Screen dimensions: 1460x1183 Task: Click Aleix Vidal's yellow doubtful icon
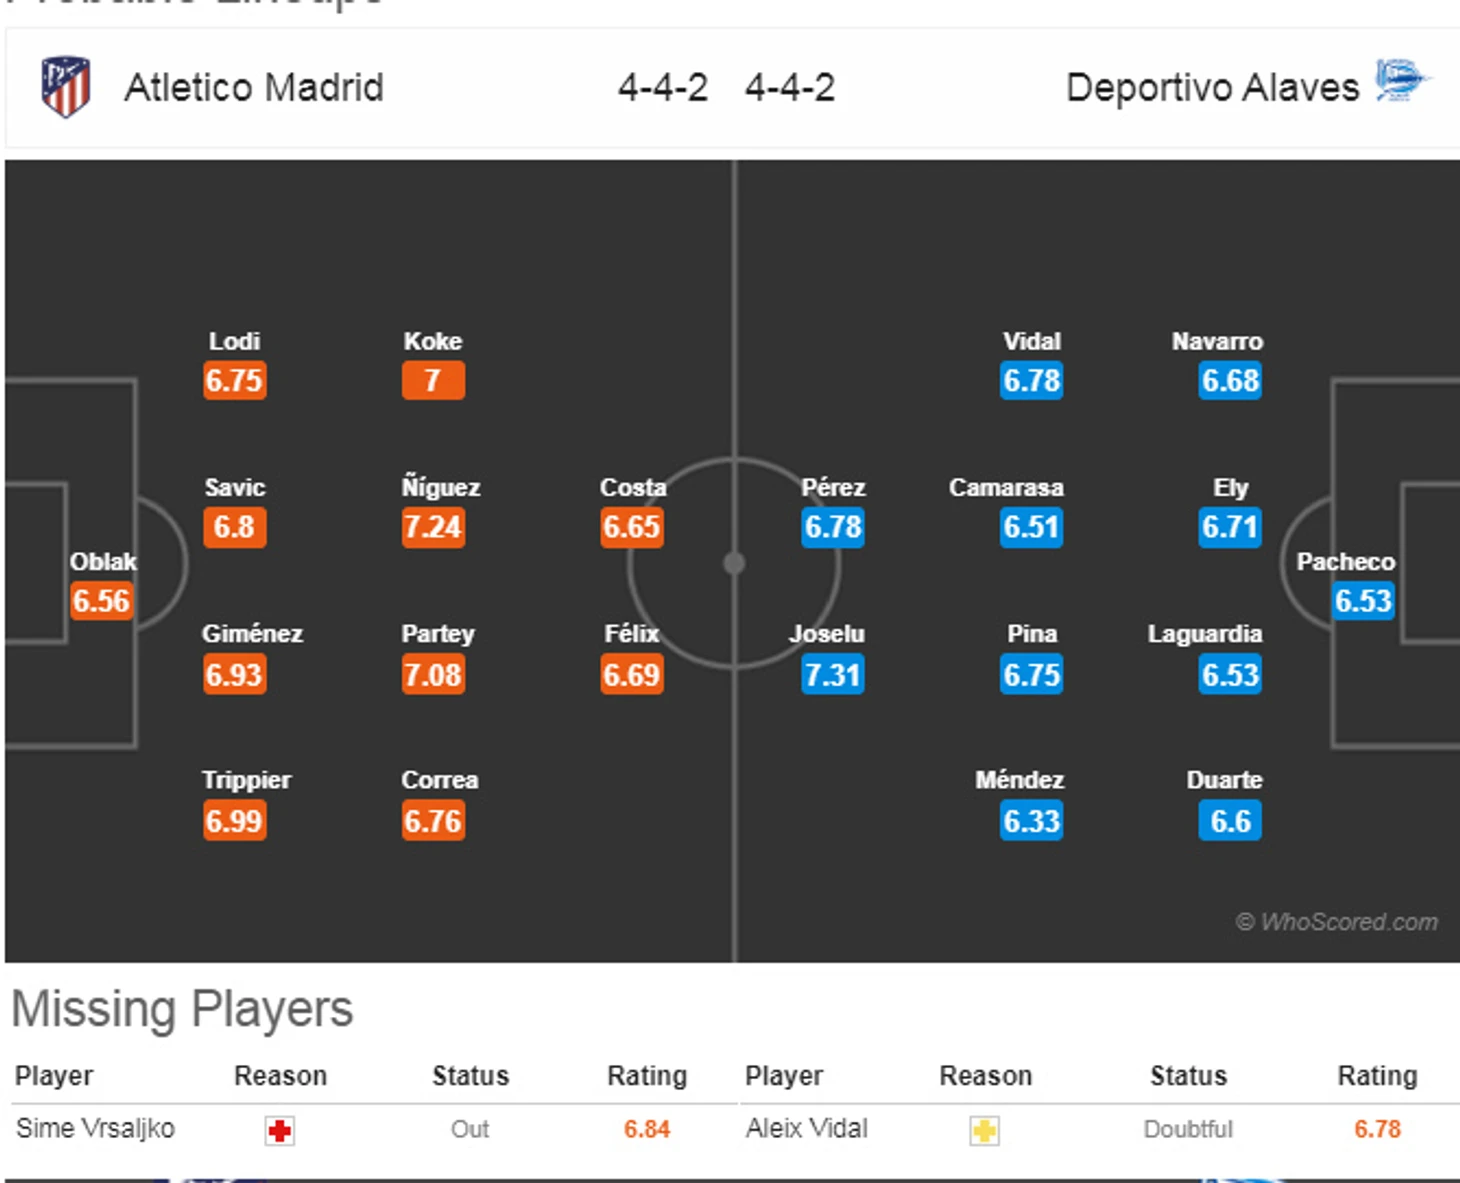[985, 1131]
